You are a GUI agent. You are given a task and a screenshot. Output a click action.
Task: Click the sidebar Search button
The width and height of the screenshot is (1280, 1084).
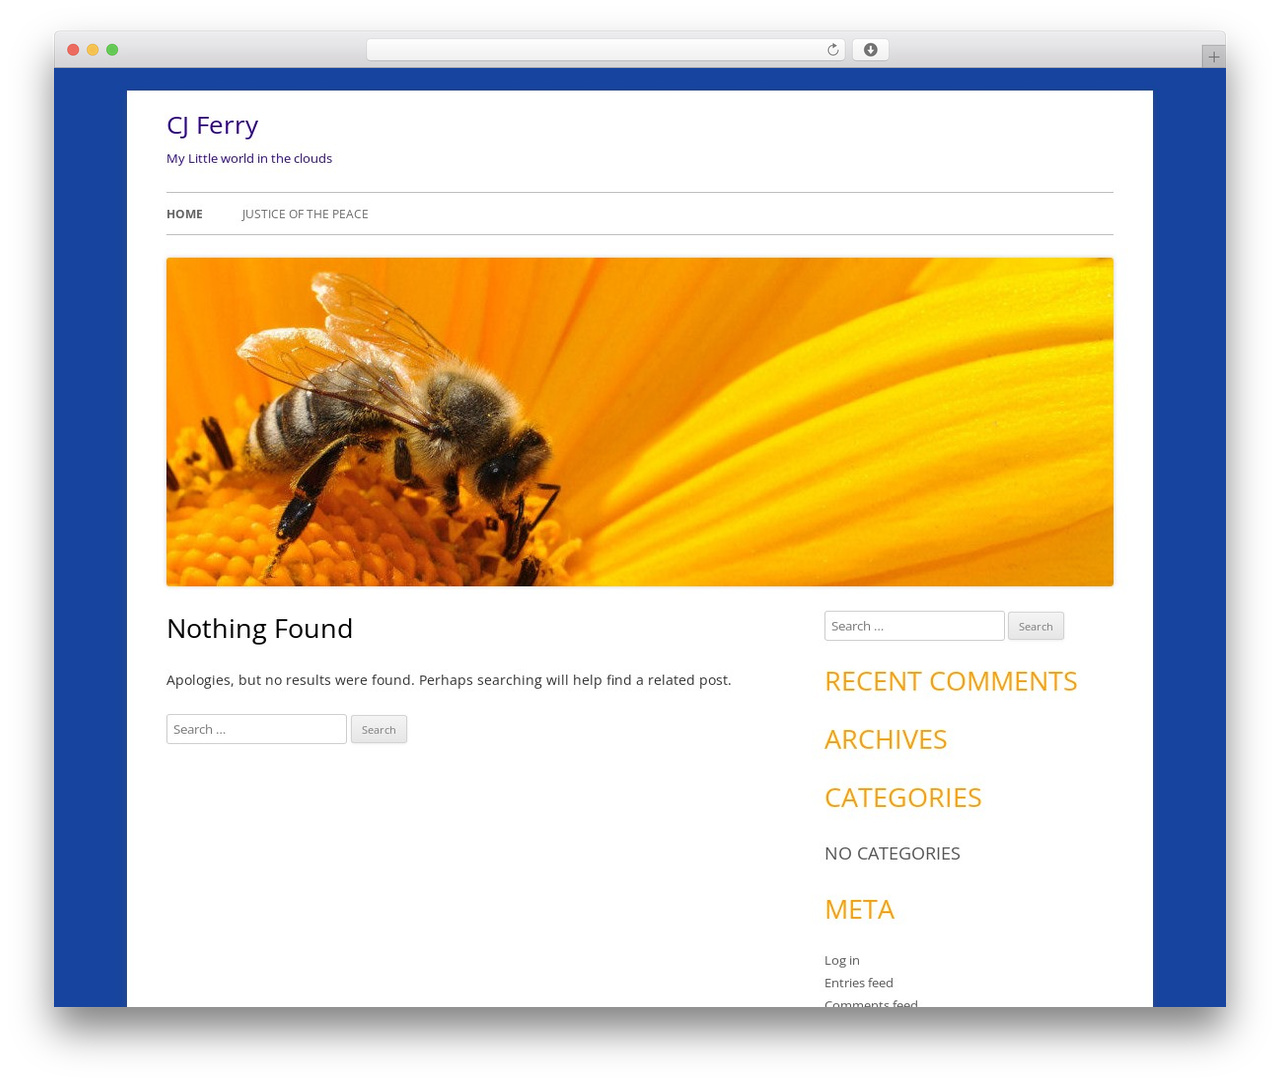click(1035, 626)
